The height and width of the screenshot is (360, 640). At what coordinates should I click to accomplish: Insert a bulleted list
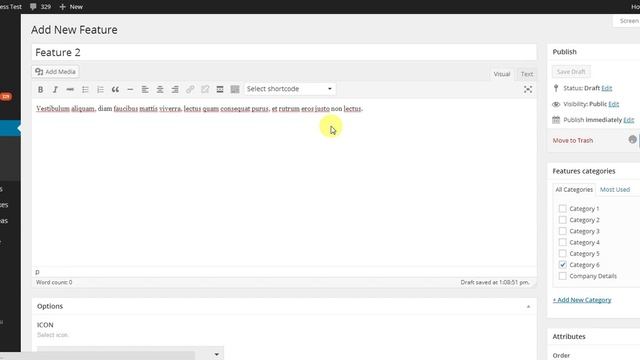(x=85, y=89)
